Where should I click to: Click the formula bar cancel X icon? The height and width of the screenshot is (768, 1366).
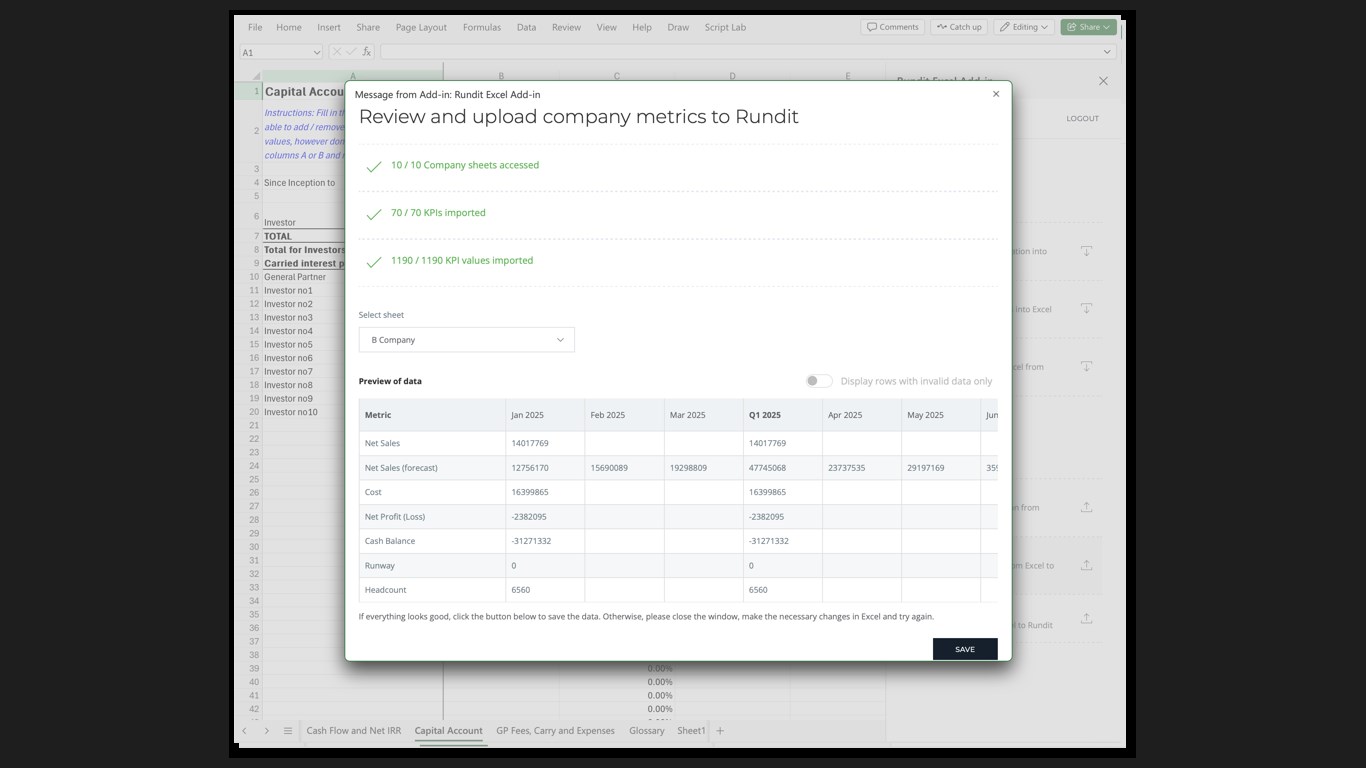pos(337,52)
